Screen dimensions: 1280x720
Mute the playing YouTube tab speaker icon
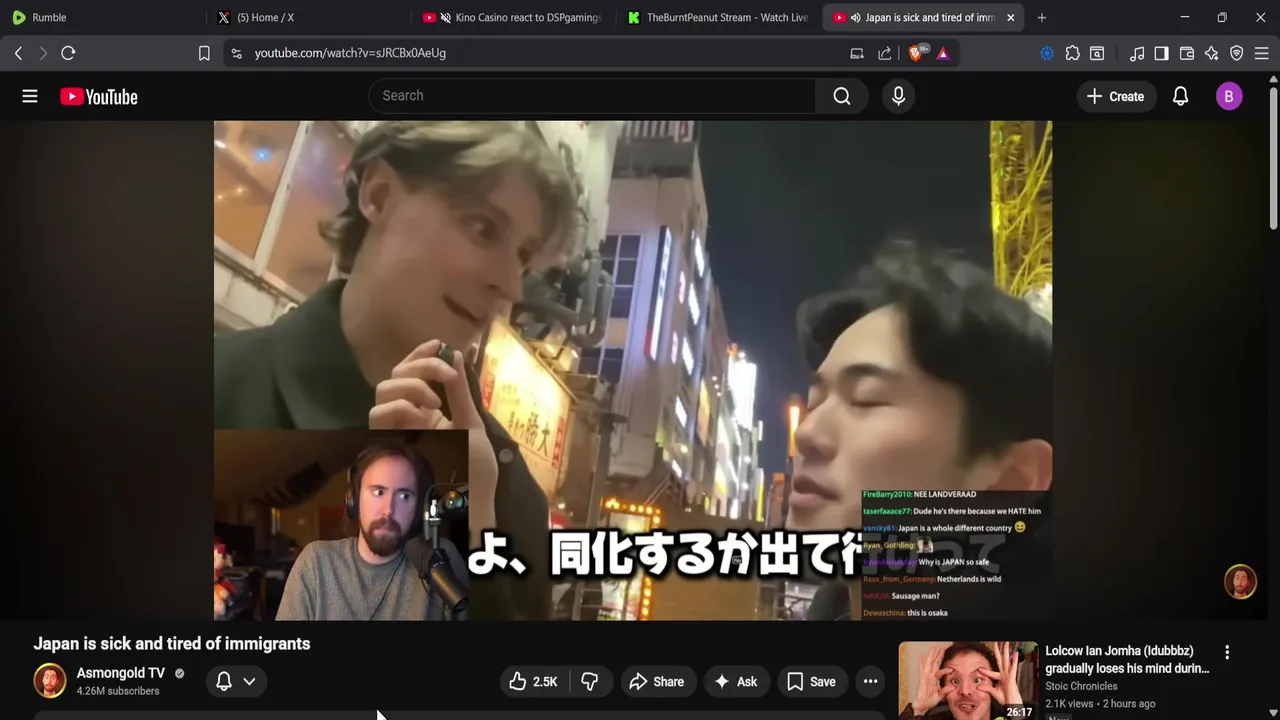pyautogui.click(x=855, y=17)
